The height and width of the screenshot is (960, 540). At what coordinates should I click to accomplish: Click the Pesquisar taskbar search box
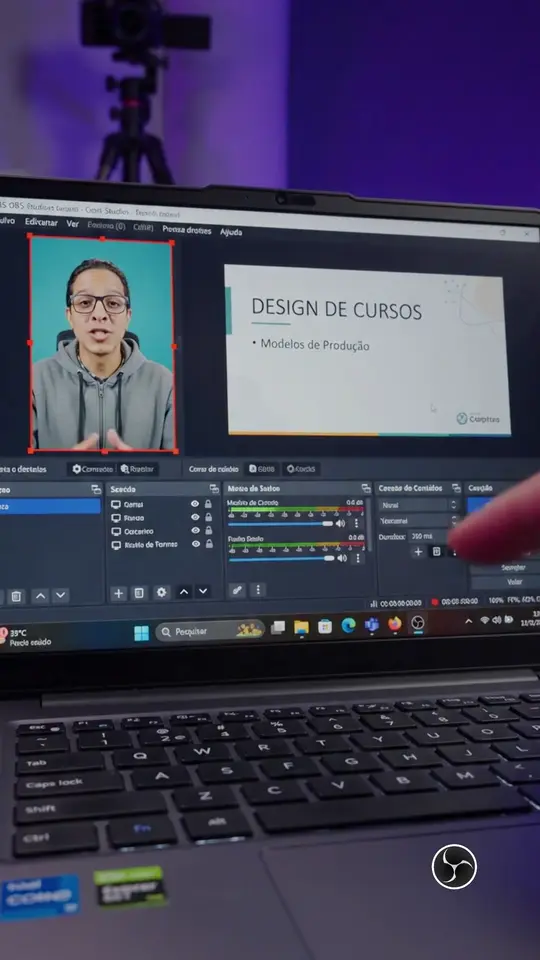[209, 631]
